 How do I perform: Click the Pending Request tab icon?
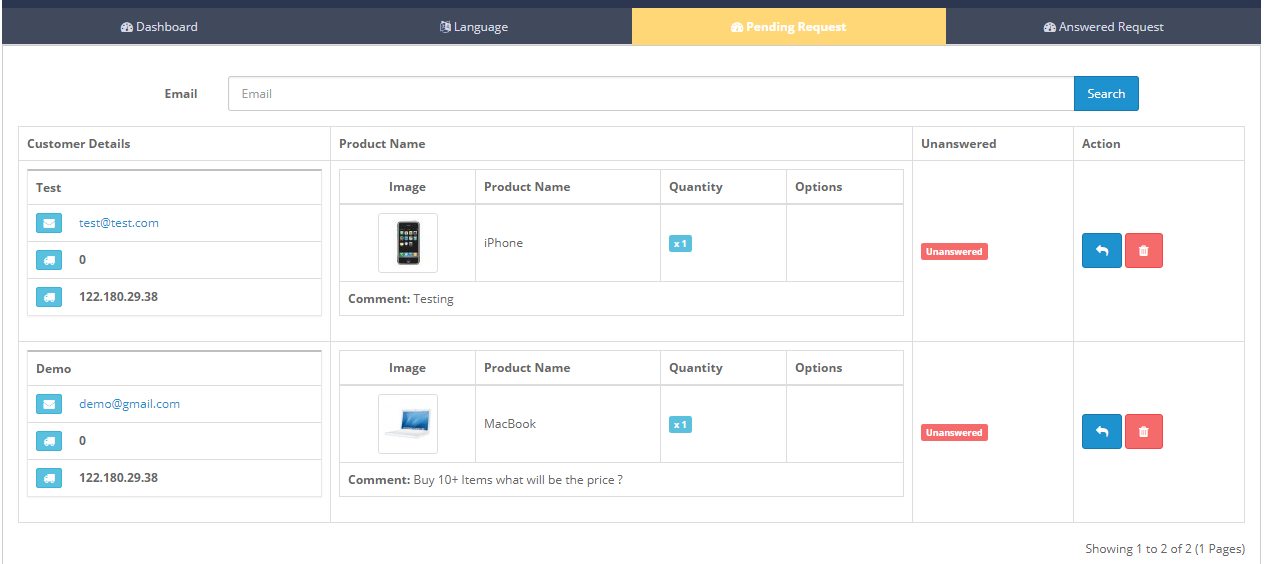tap(737, 27)
